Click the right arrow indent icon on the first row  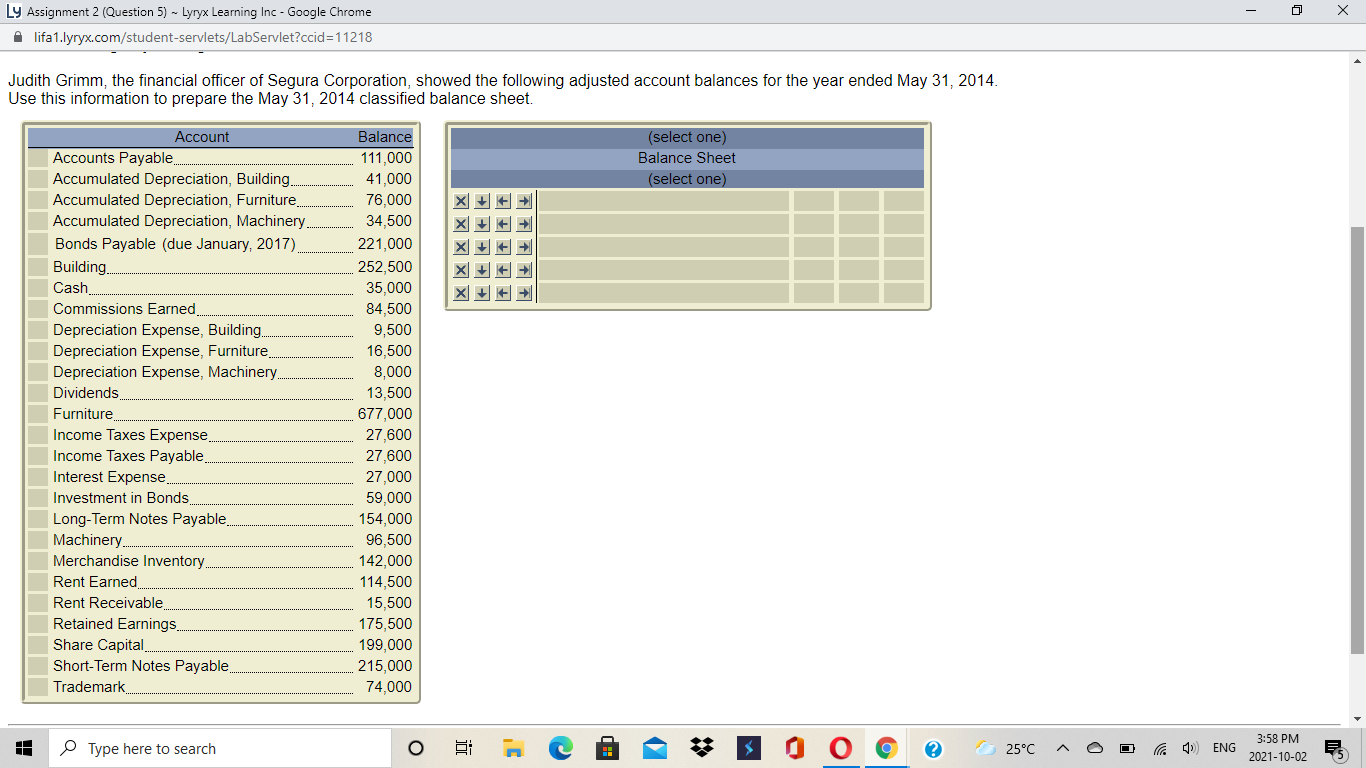(x=523, y=200)
